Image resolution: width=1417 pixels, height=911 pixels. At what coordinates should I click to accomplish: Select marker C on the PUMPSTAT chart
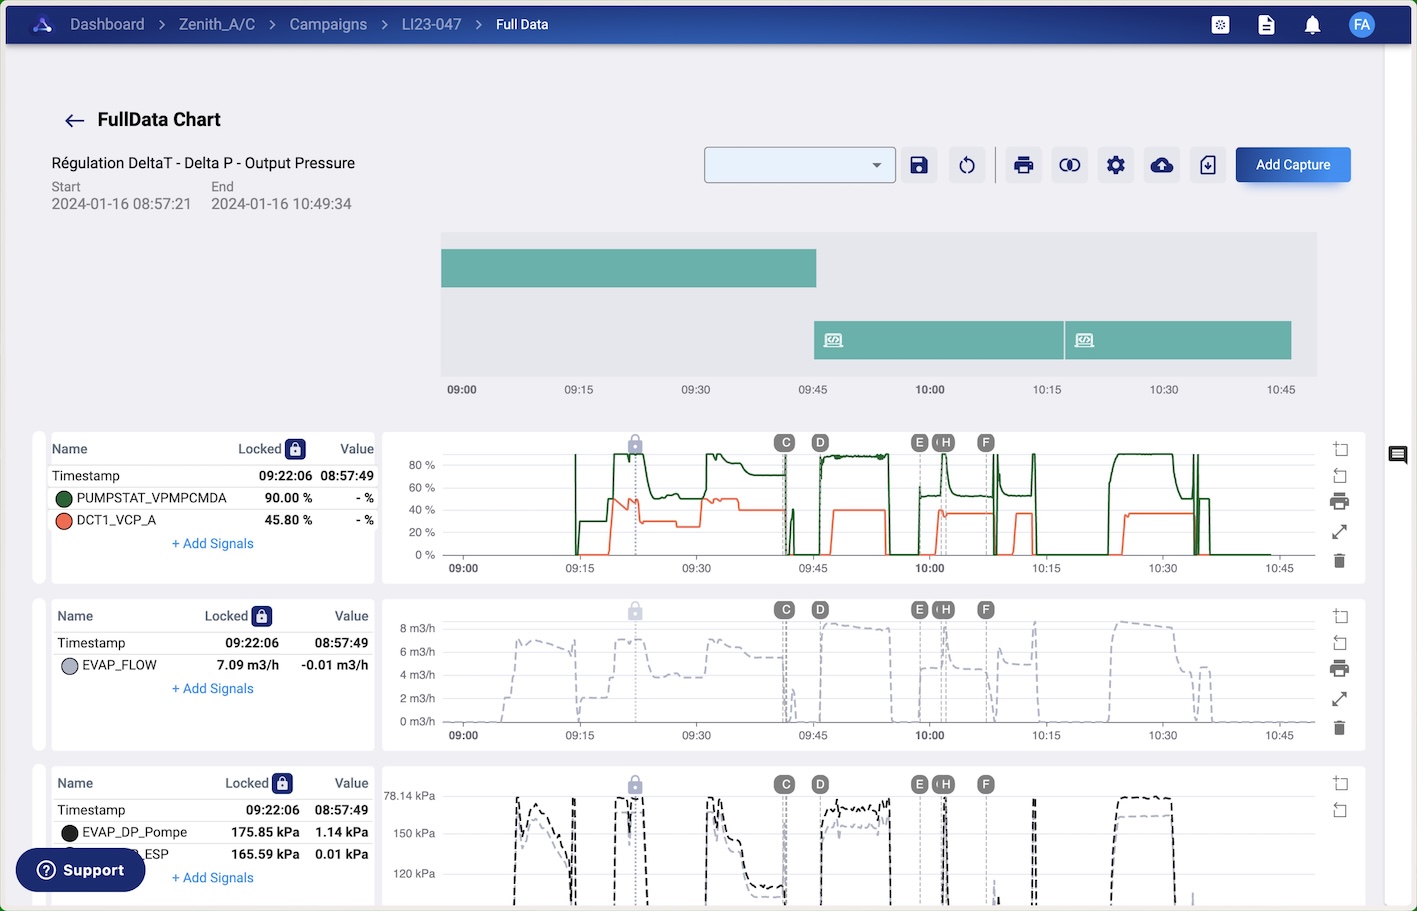click(x=785, y=442)
